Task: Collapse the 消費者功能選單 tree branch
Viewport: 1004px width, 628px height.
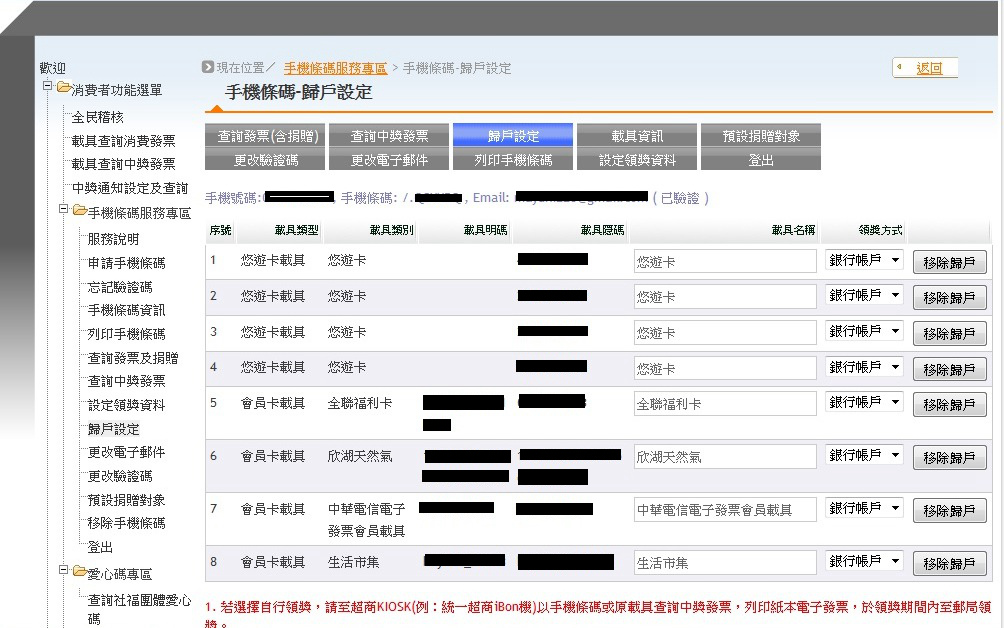Action: 48,88
